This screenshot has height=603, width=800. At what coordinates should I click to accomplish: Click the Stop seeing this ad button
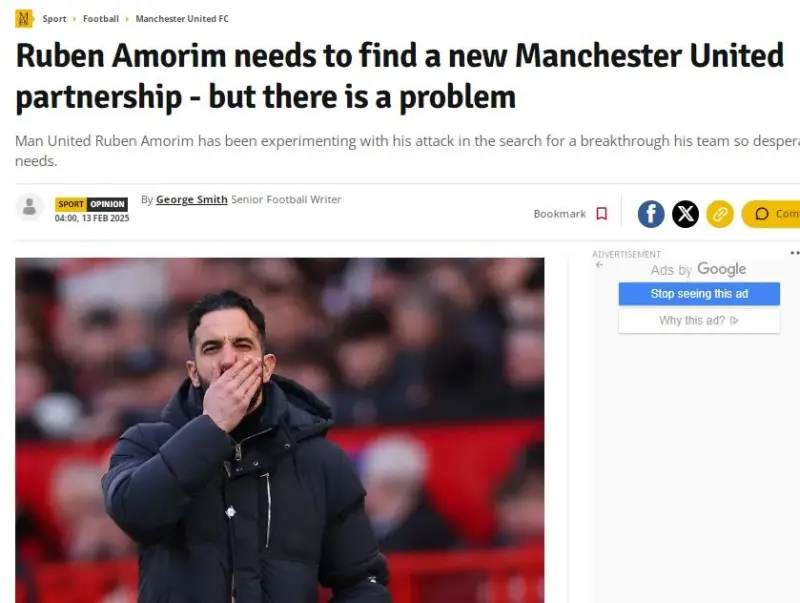point(699,294)
